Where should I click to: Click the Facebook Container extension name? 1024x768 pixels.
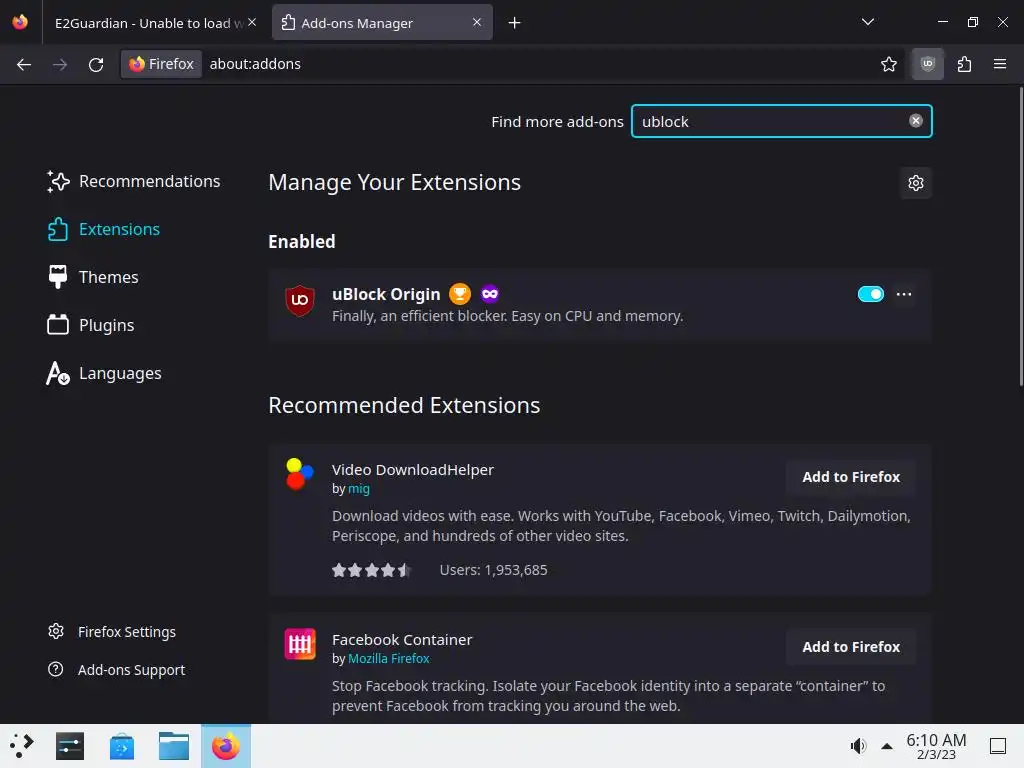(402, 639)
